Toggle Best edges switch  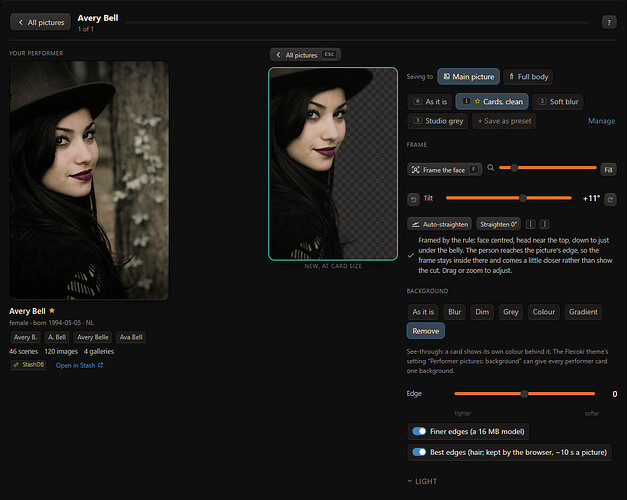(419, 452)
